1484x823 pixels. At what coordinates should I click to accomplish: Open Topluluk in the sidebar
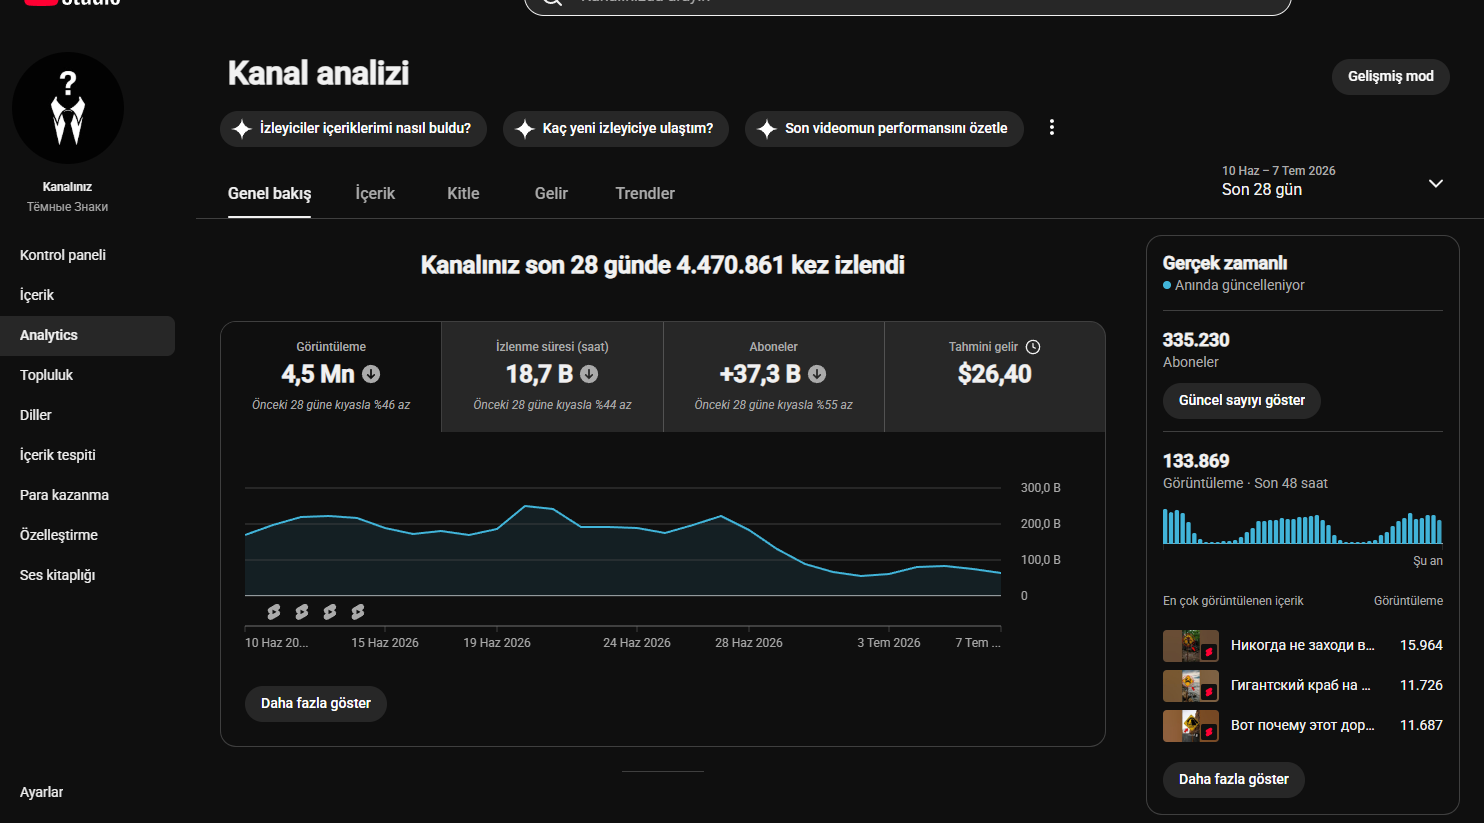click(x=87, y=375)
